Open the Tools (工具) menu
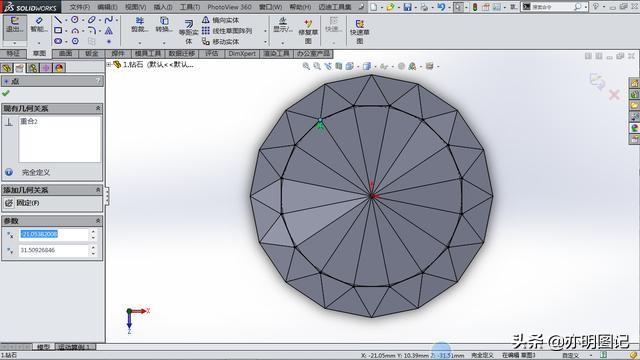Viewport: 640px width, 360px height. pos(190,7)
